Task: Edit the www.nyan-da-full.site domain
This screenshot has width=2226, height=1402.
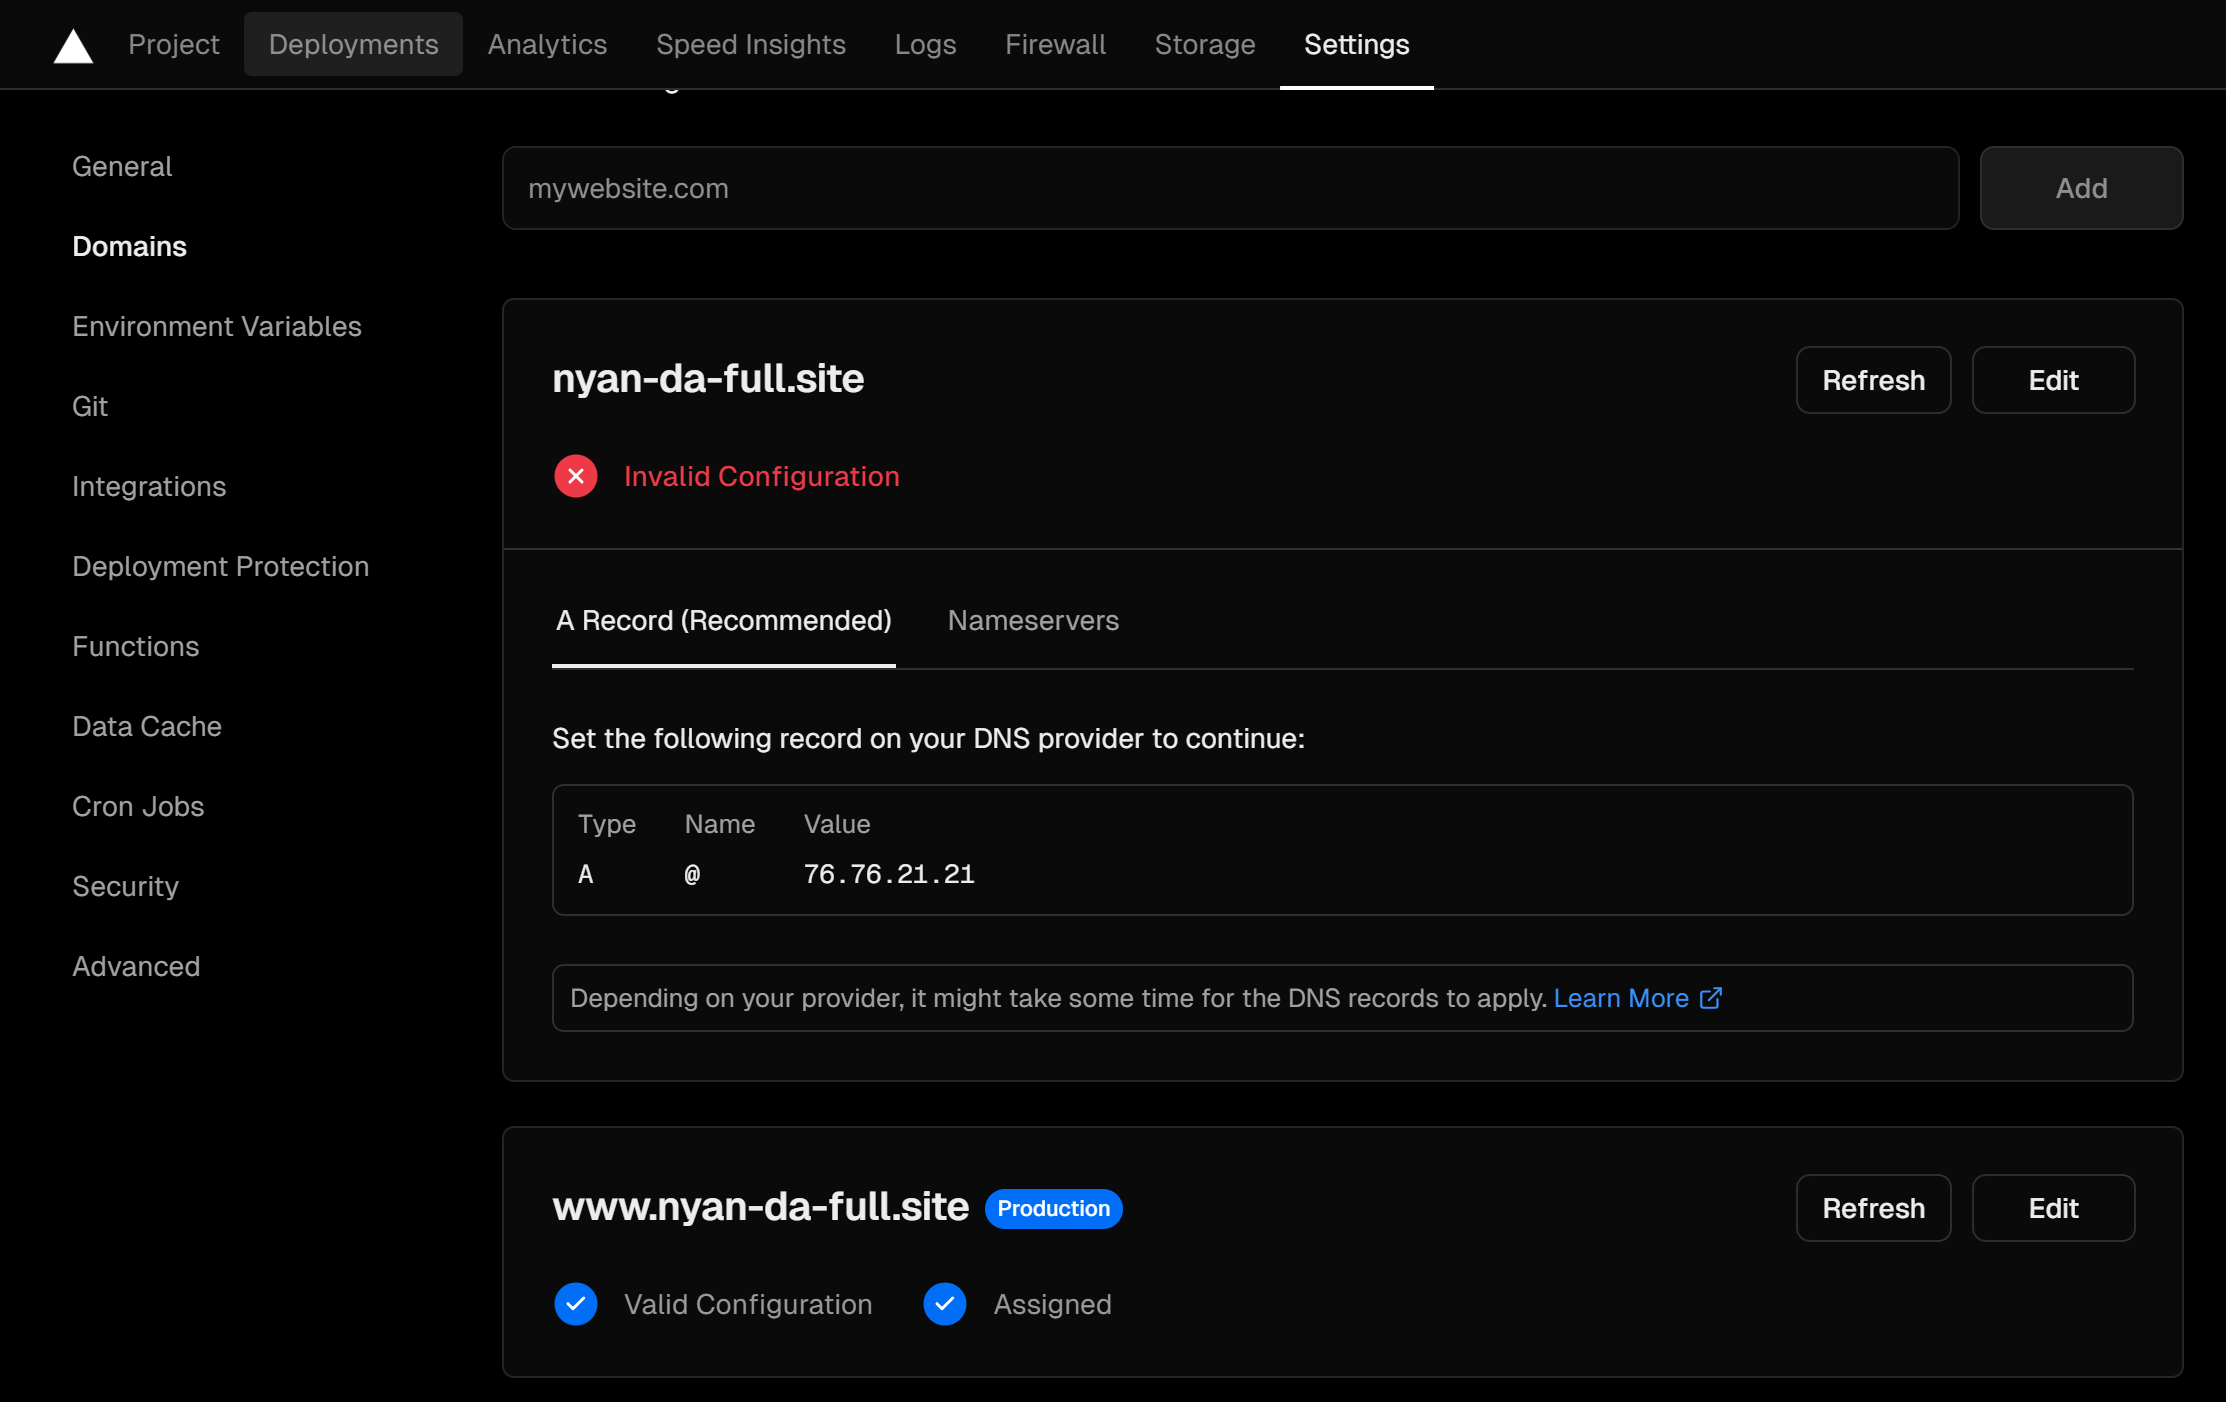Action: [2053, 1208]
